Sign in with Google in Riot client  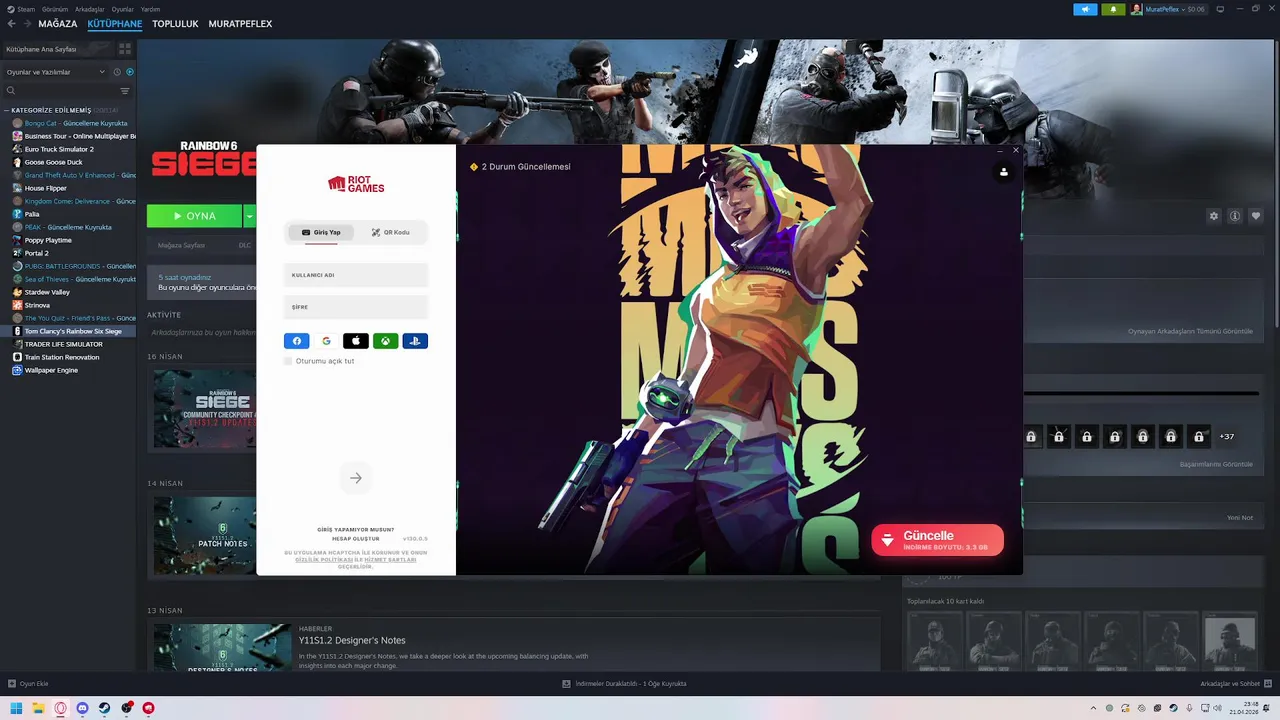[x=326, y=341]
